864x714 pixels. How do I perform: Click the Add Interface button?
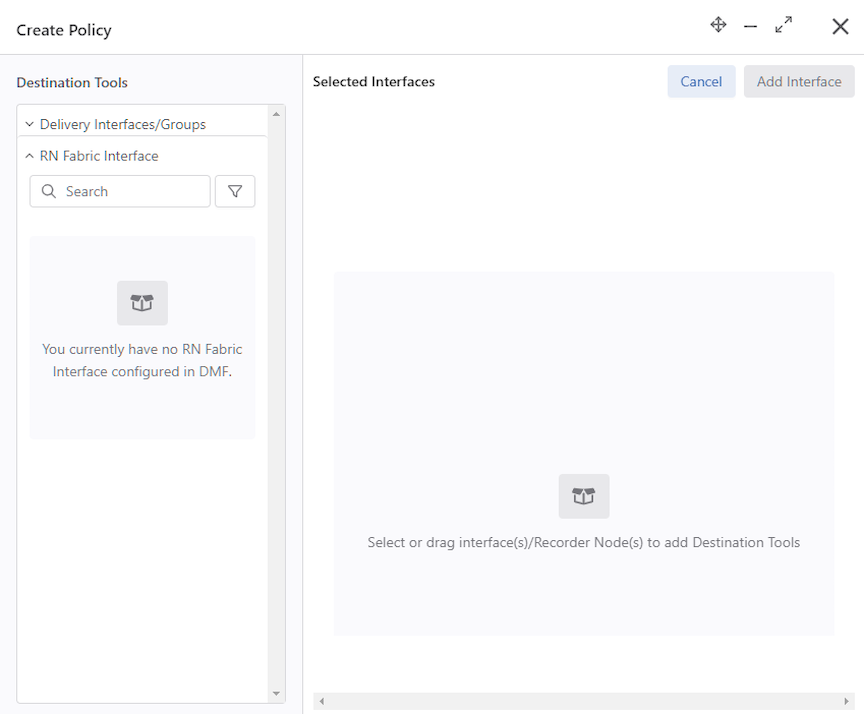pyautogui.click(x=799, y=82)
